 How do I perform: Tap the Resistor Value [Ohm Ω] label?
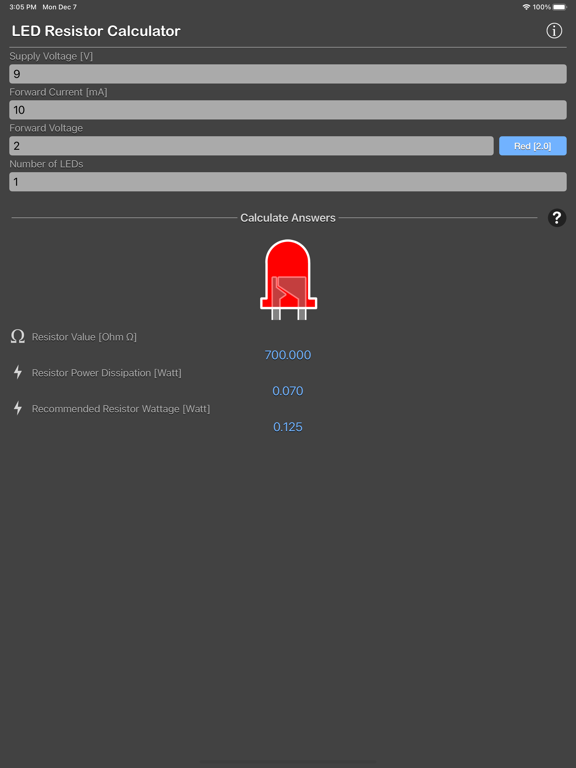[x=84, y=337]
